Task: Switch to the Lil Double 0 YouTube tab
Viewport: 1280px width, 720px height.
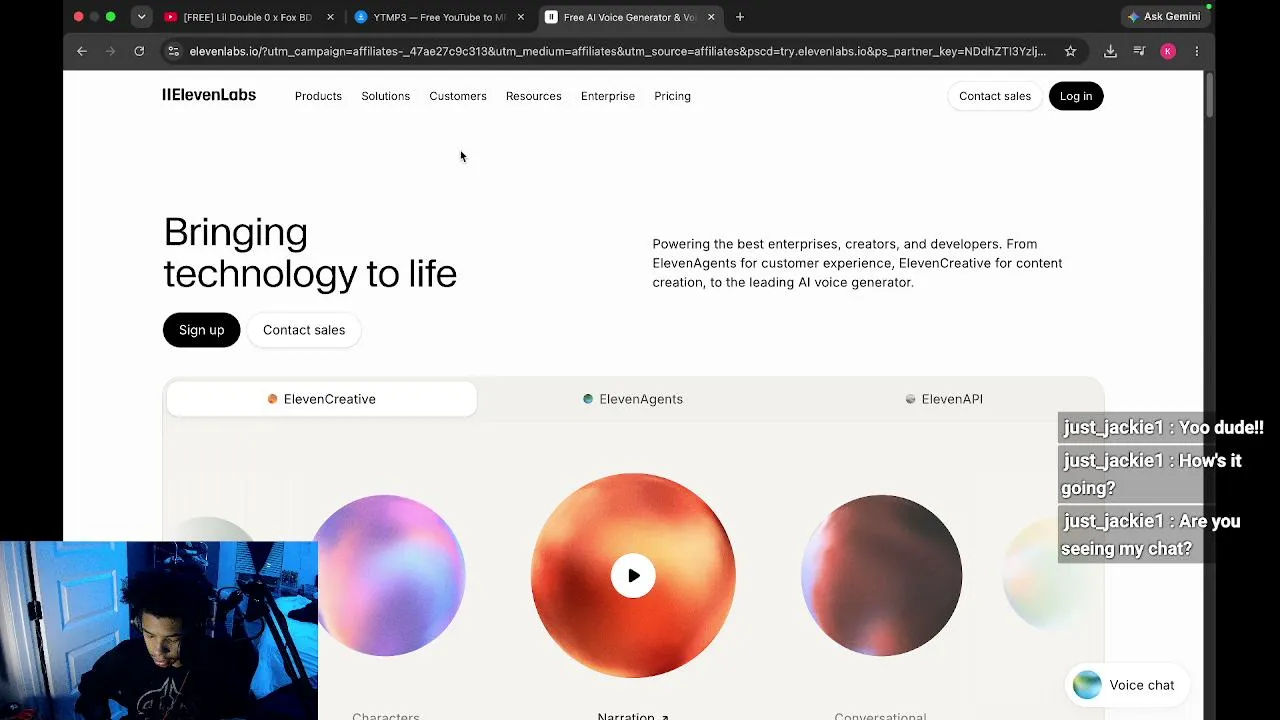Action: 248,17
